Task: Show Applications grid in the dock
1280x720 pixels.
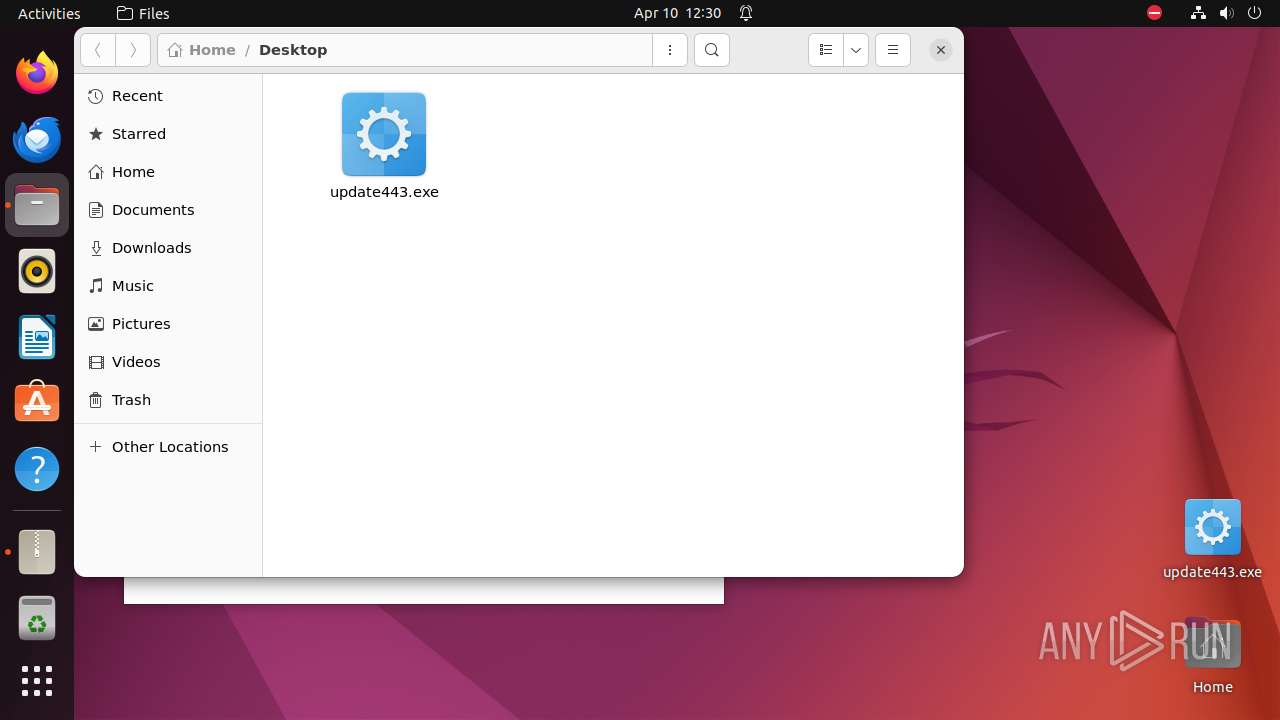Action: 37,681
